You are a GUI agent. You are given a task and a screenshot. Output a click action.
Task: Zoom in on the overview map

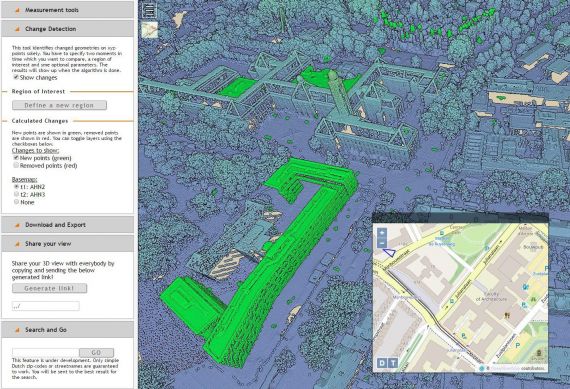(382, 233)
